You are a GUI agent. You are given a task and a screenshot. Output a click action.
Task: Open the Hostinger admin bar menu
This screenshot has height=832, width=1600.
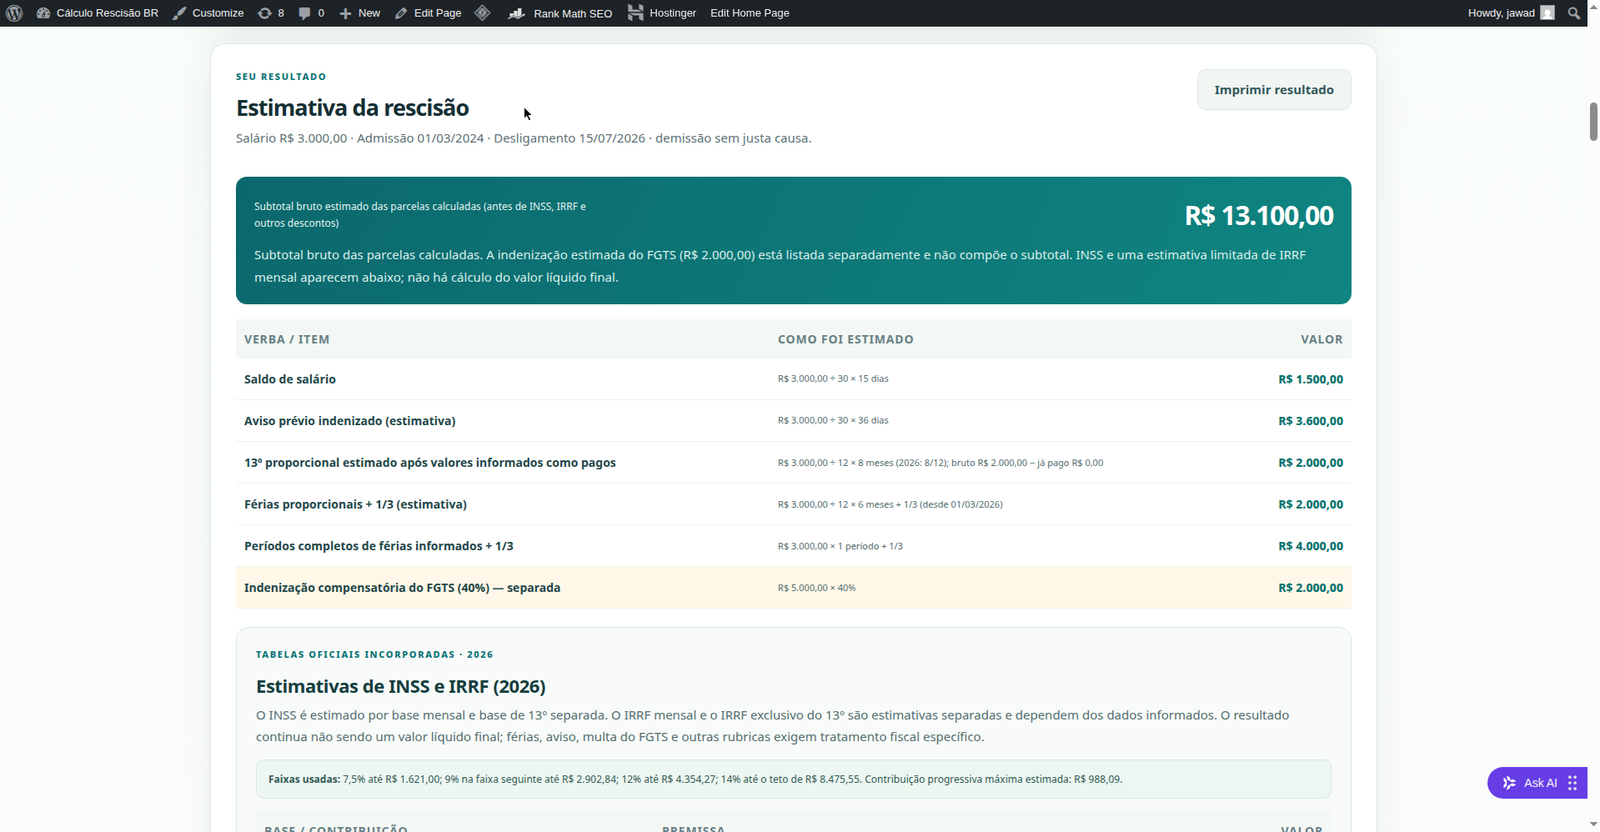pos(662,13)
